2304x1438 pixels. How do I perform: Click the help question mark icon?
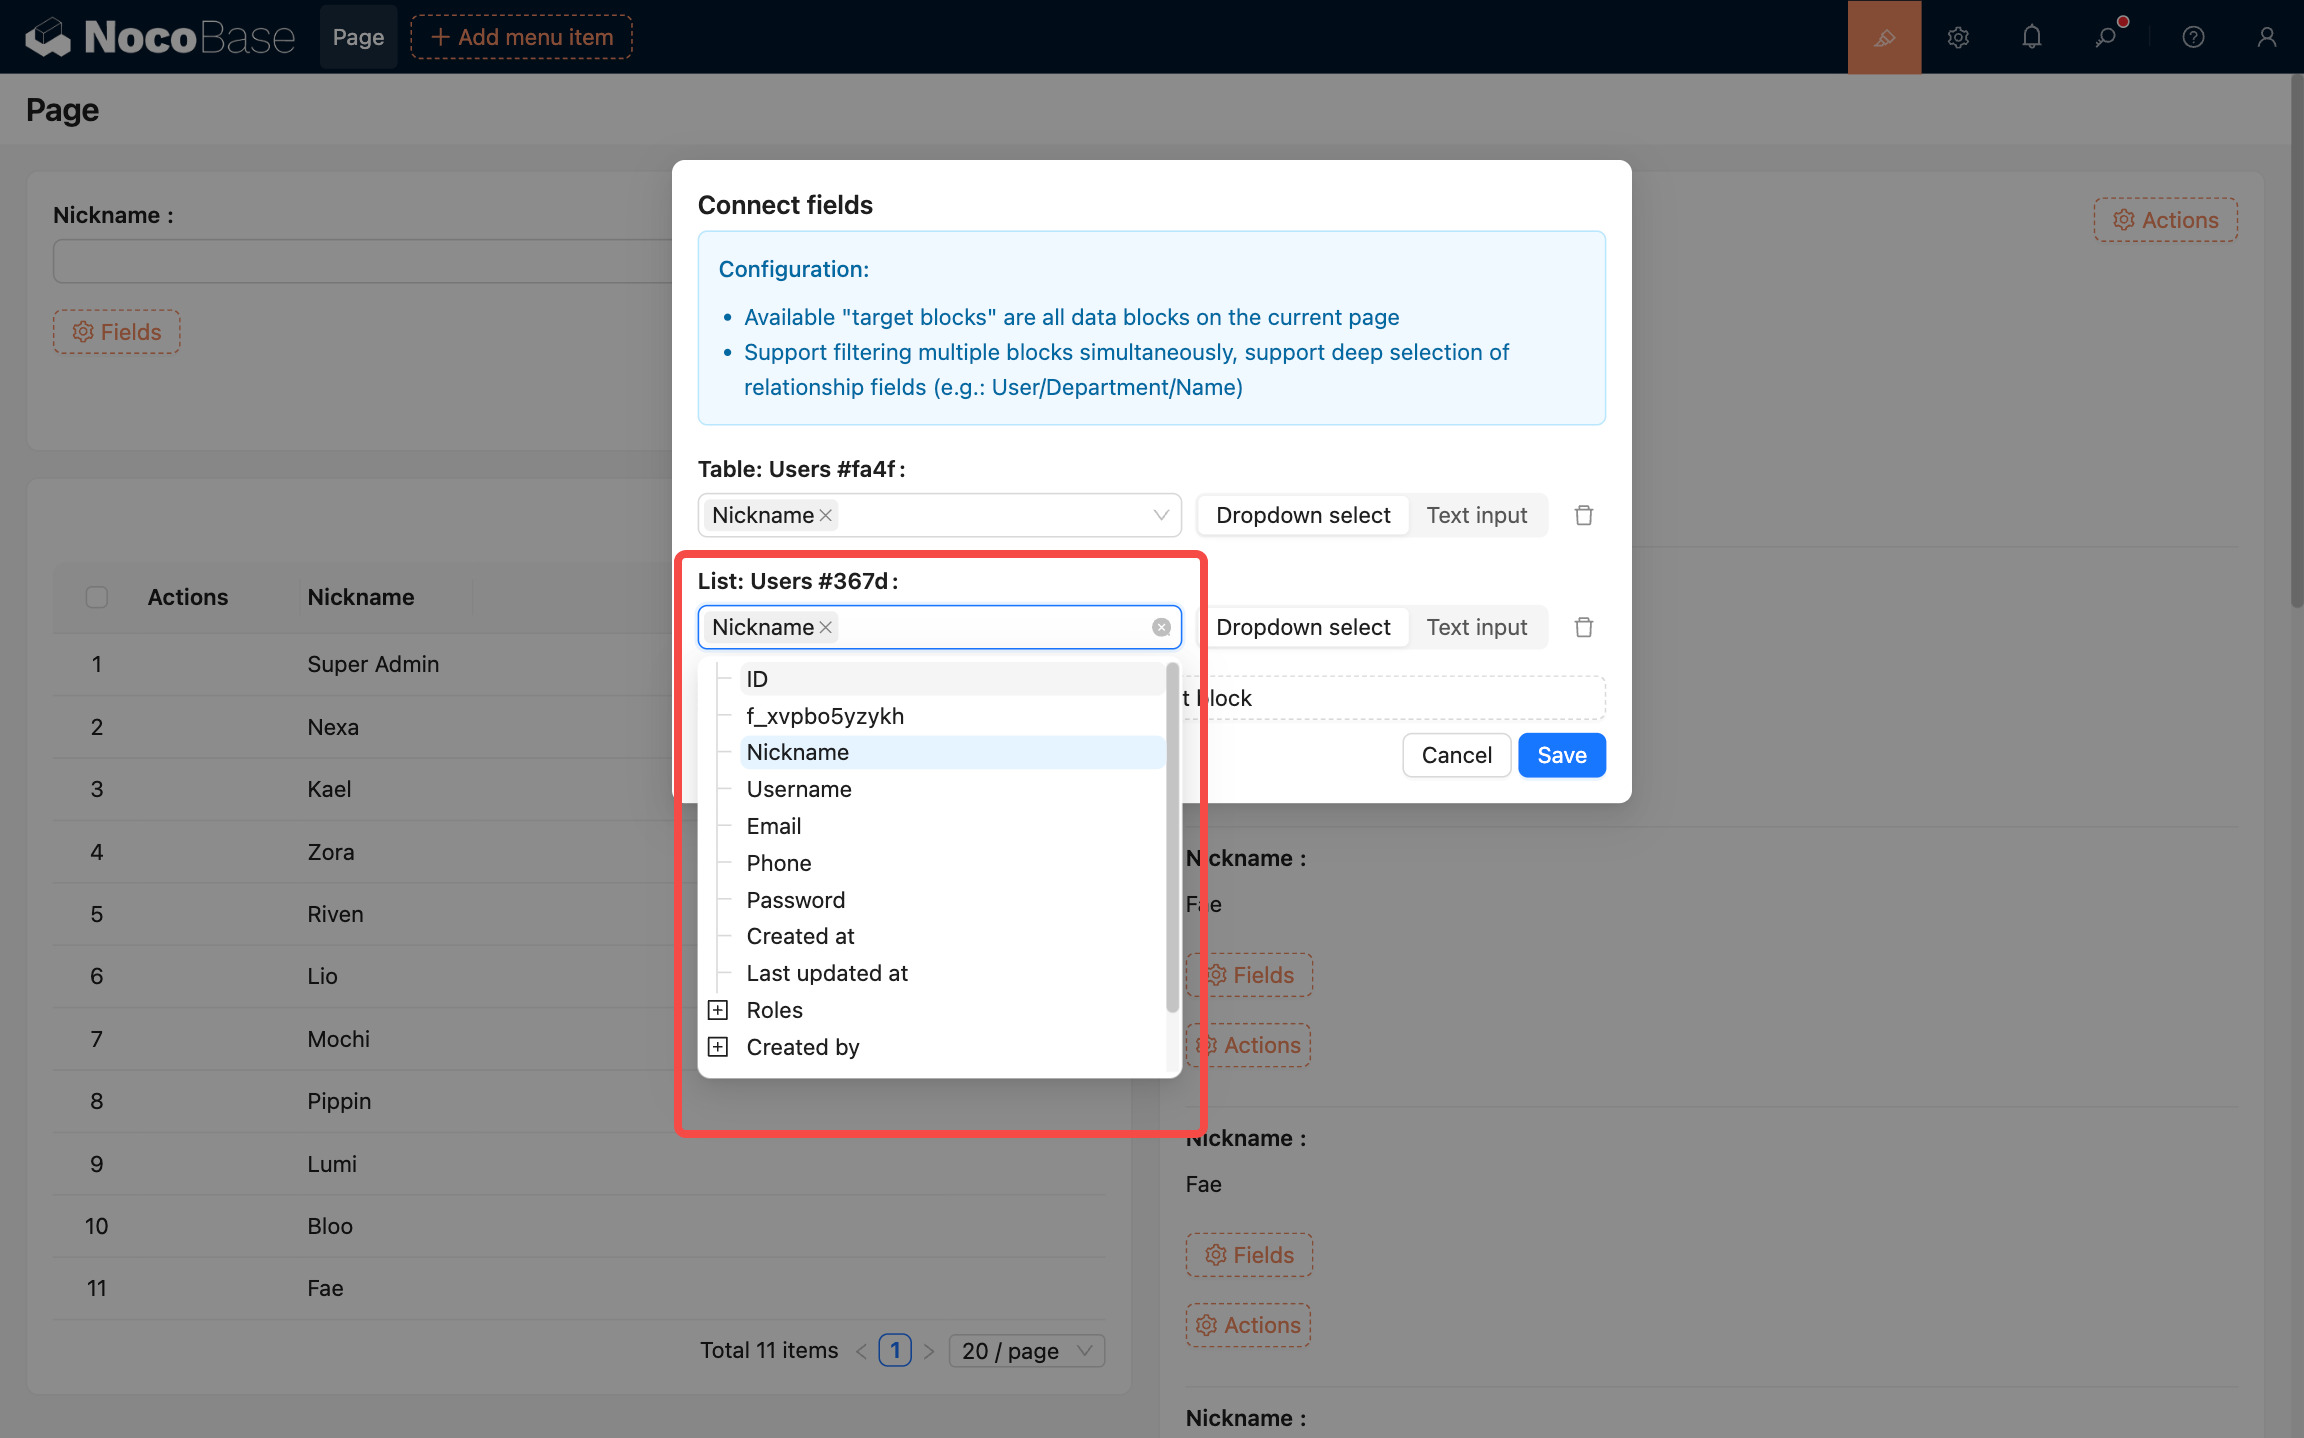coord(2193,37)
